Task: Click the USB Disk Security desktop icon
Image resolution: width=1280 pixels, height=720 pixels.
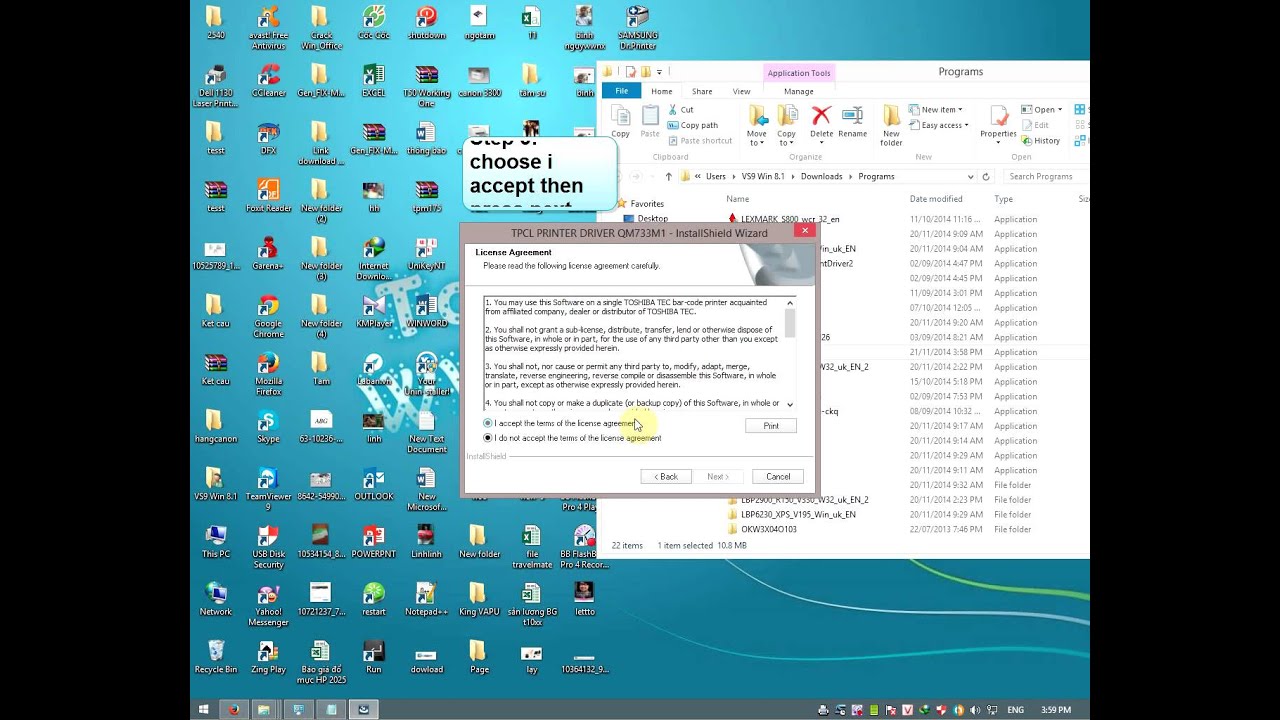Action: pyautogui.click(x=268, y=548)
